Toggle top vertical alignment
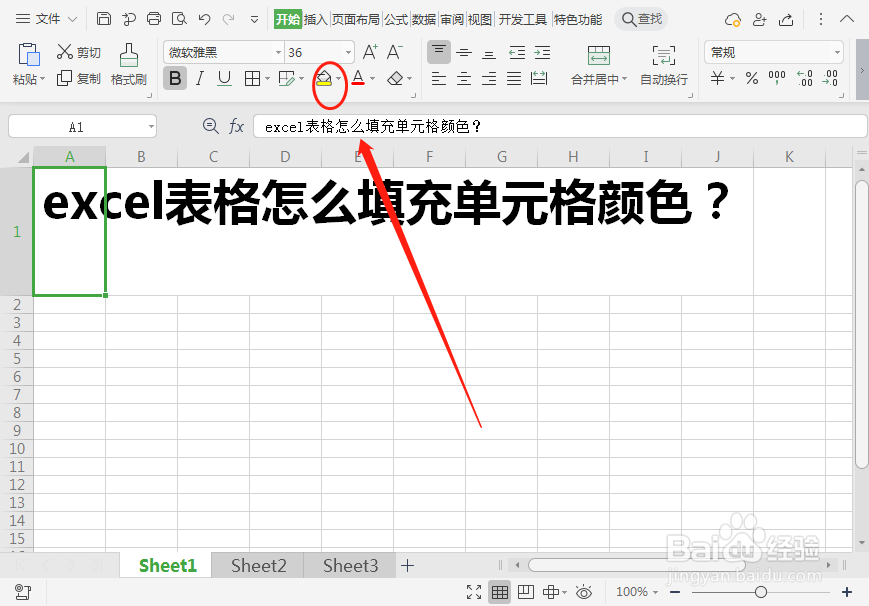The height and width of the screenshot is (606, 869). pos(438,52)
